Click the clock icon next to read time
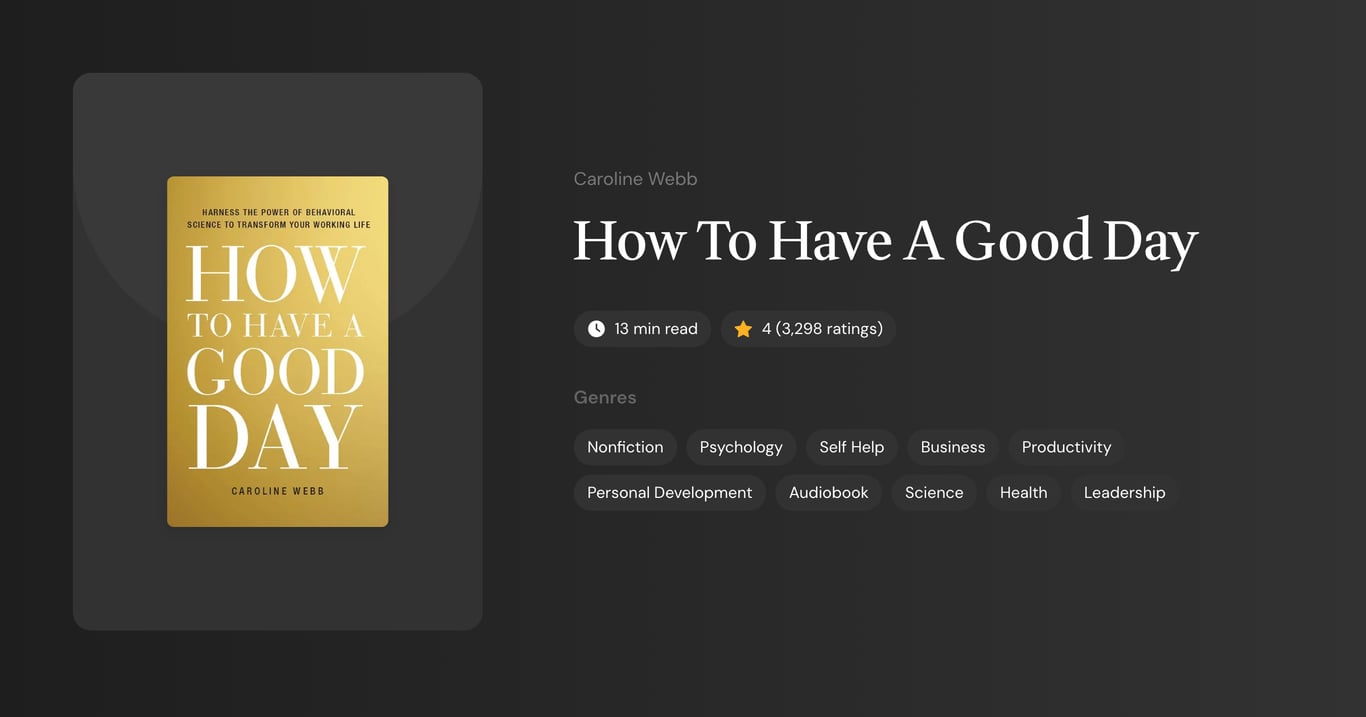 595,328
